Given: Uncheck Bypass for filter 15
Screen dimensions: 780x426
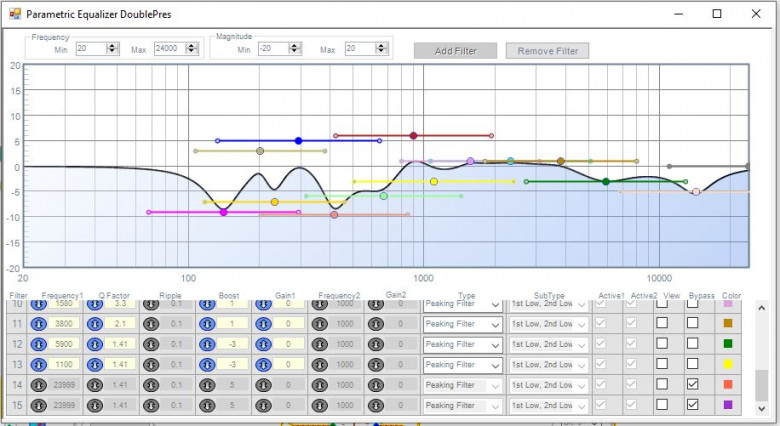Looking at the screenshot, I should click(x=692, y=405).
